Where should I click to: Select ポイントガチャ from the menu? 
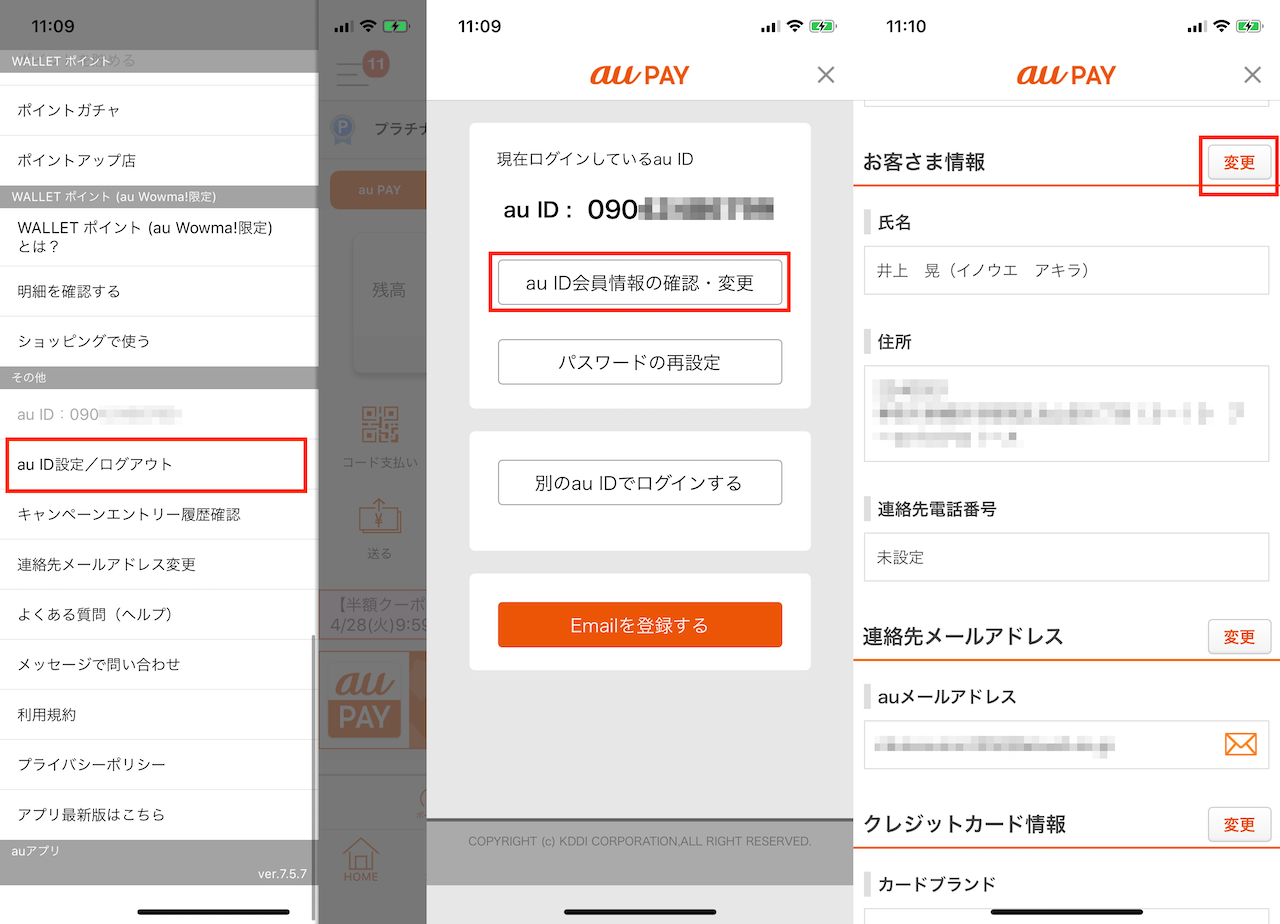click(x=158, y=110)
